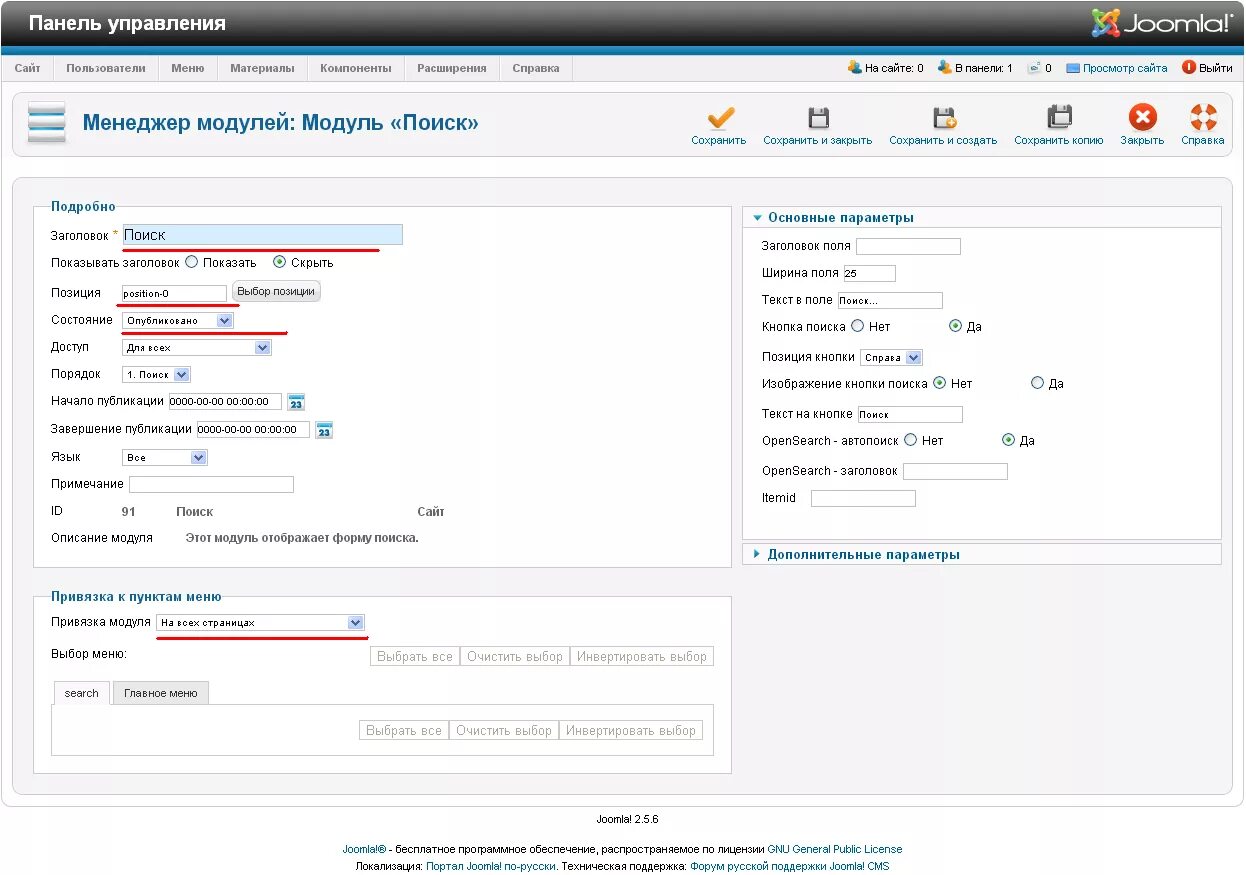Select Показать radio for title display
This screenshot has height=875, width=1246.
click(192, 262)
